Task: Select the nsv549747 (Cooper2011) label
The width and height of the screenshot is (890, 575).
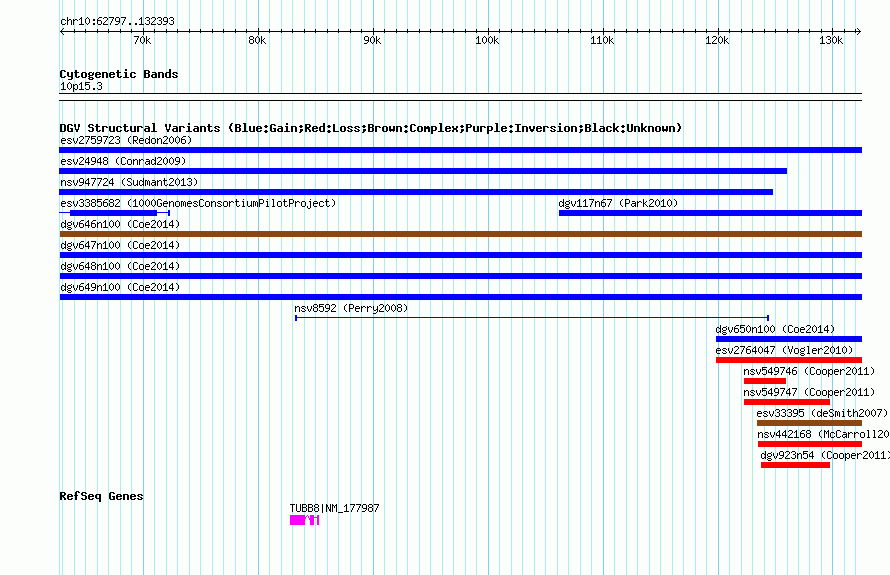Action: point(809,392)
